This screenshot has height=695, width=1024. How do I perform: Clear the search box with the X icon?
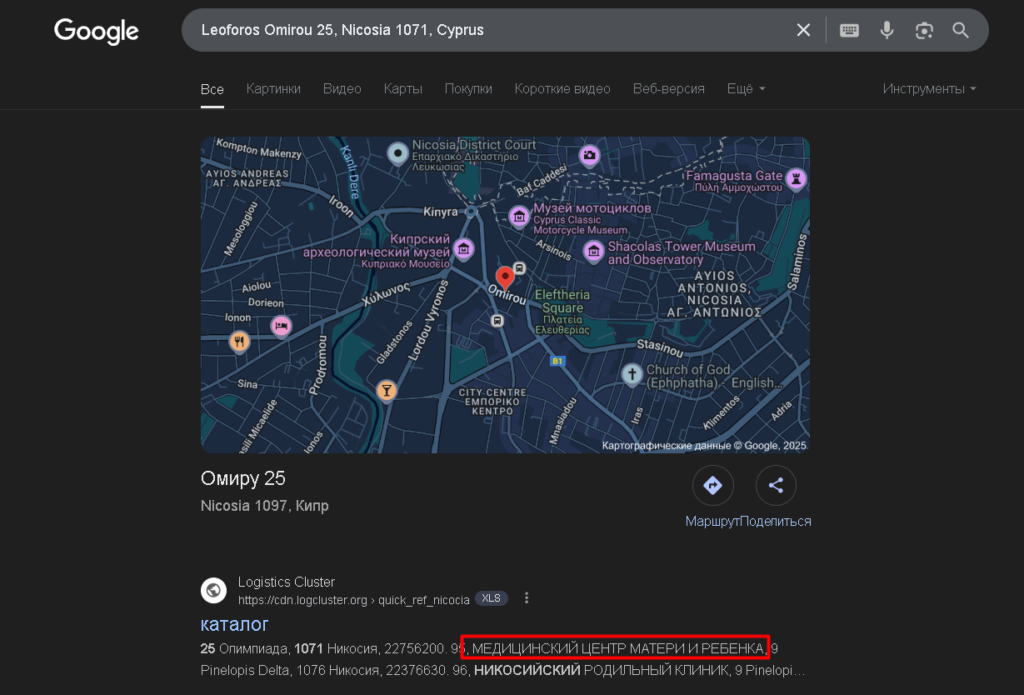pyautogui.click(x=803, y=30)
